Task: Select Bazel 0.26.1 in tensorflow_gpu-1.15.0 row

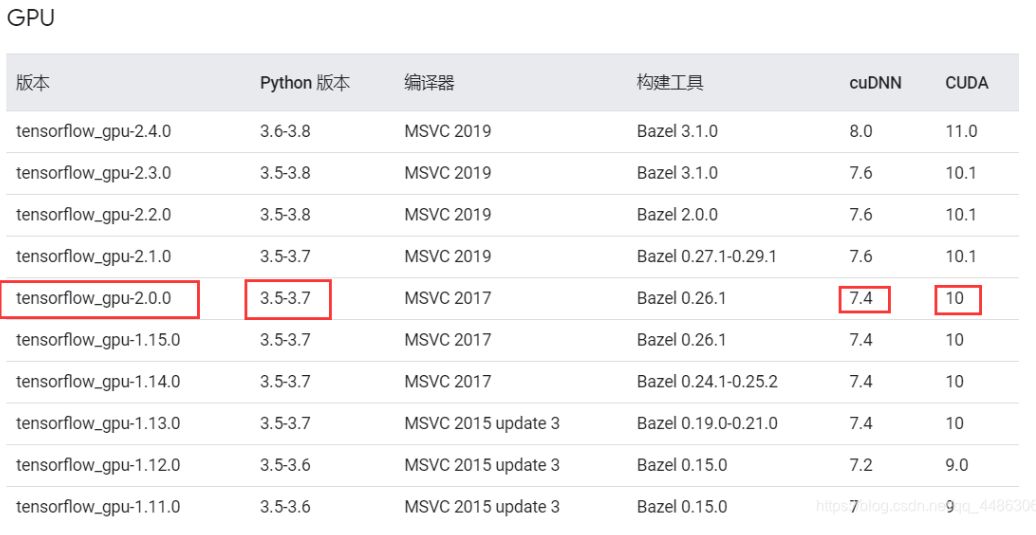Action: click(x=681, y=339)
